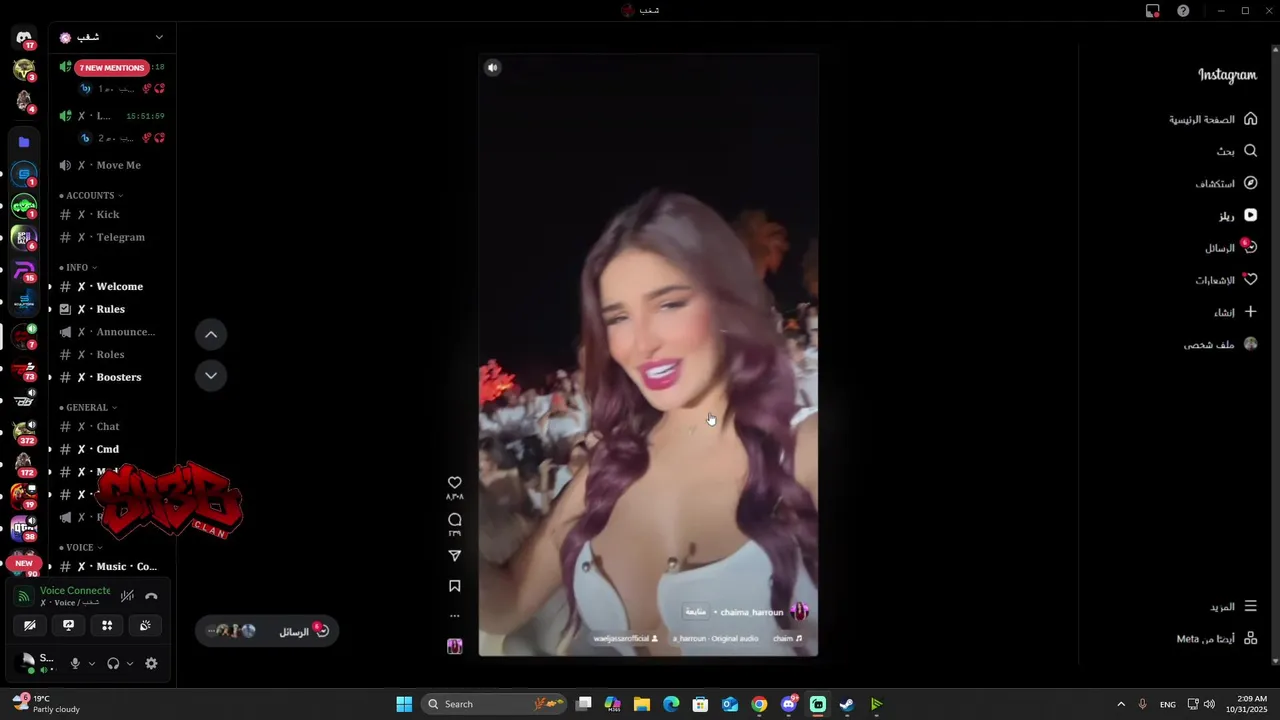Open Instagram Home (الصفحة الرئيسية)
The image size is (1280, 720).
click(1213, 119)
